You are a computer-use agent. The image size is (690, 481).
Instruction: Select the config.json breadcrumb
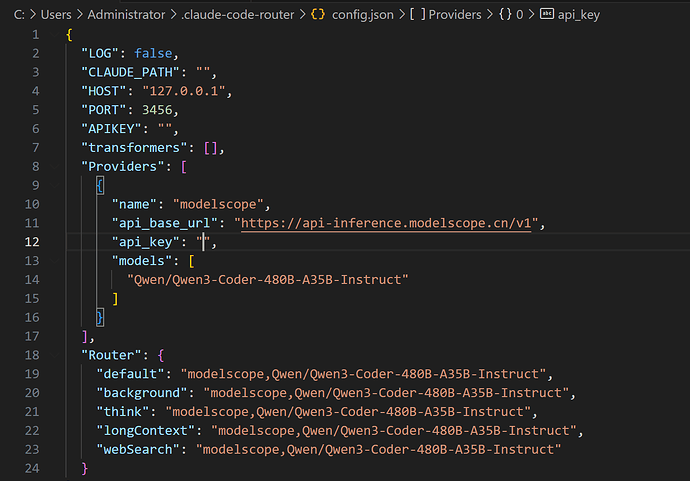pos(363,15)
